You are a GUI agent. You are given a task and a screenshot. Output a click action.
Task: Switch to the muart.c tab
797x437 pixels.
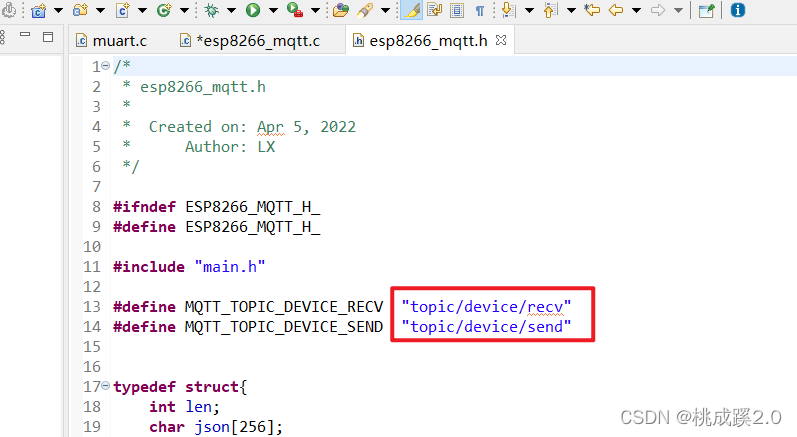click(x=111, y=41)
